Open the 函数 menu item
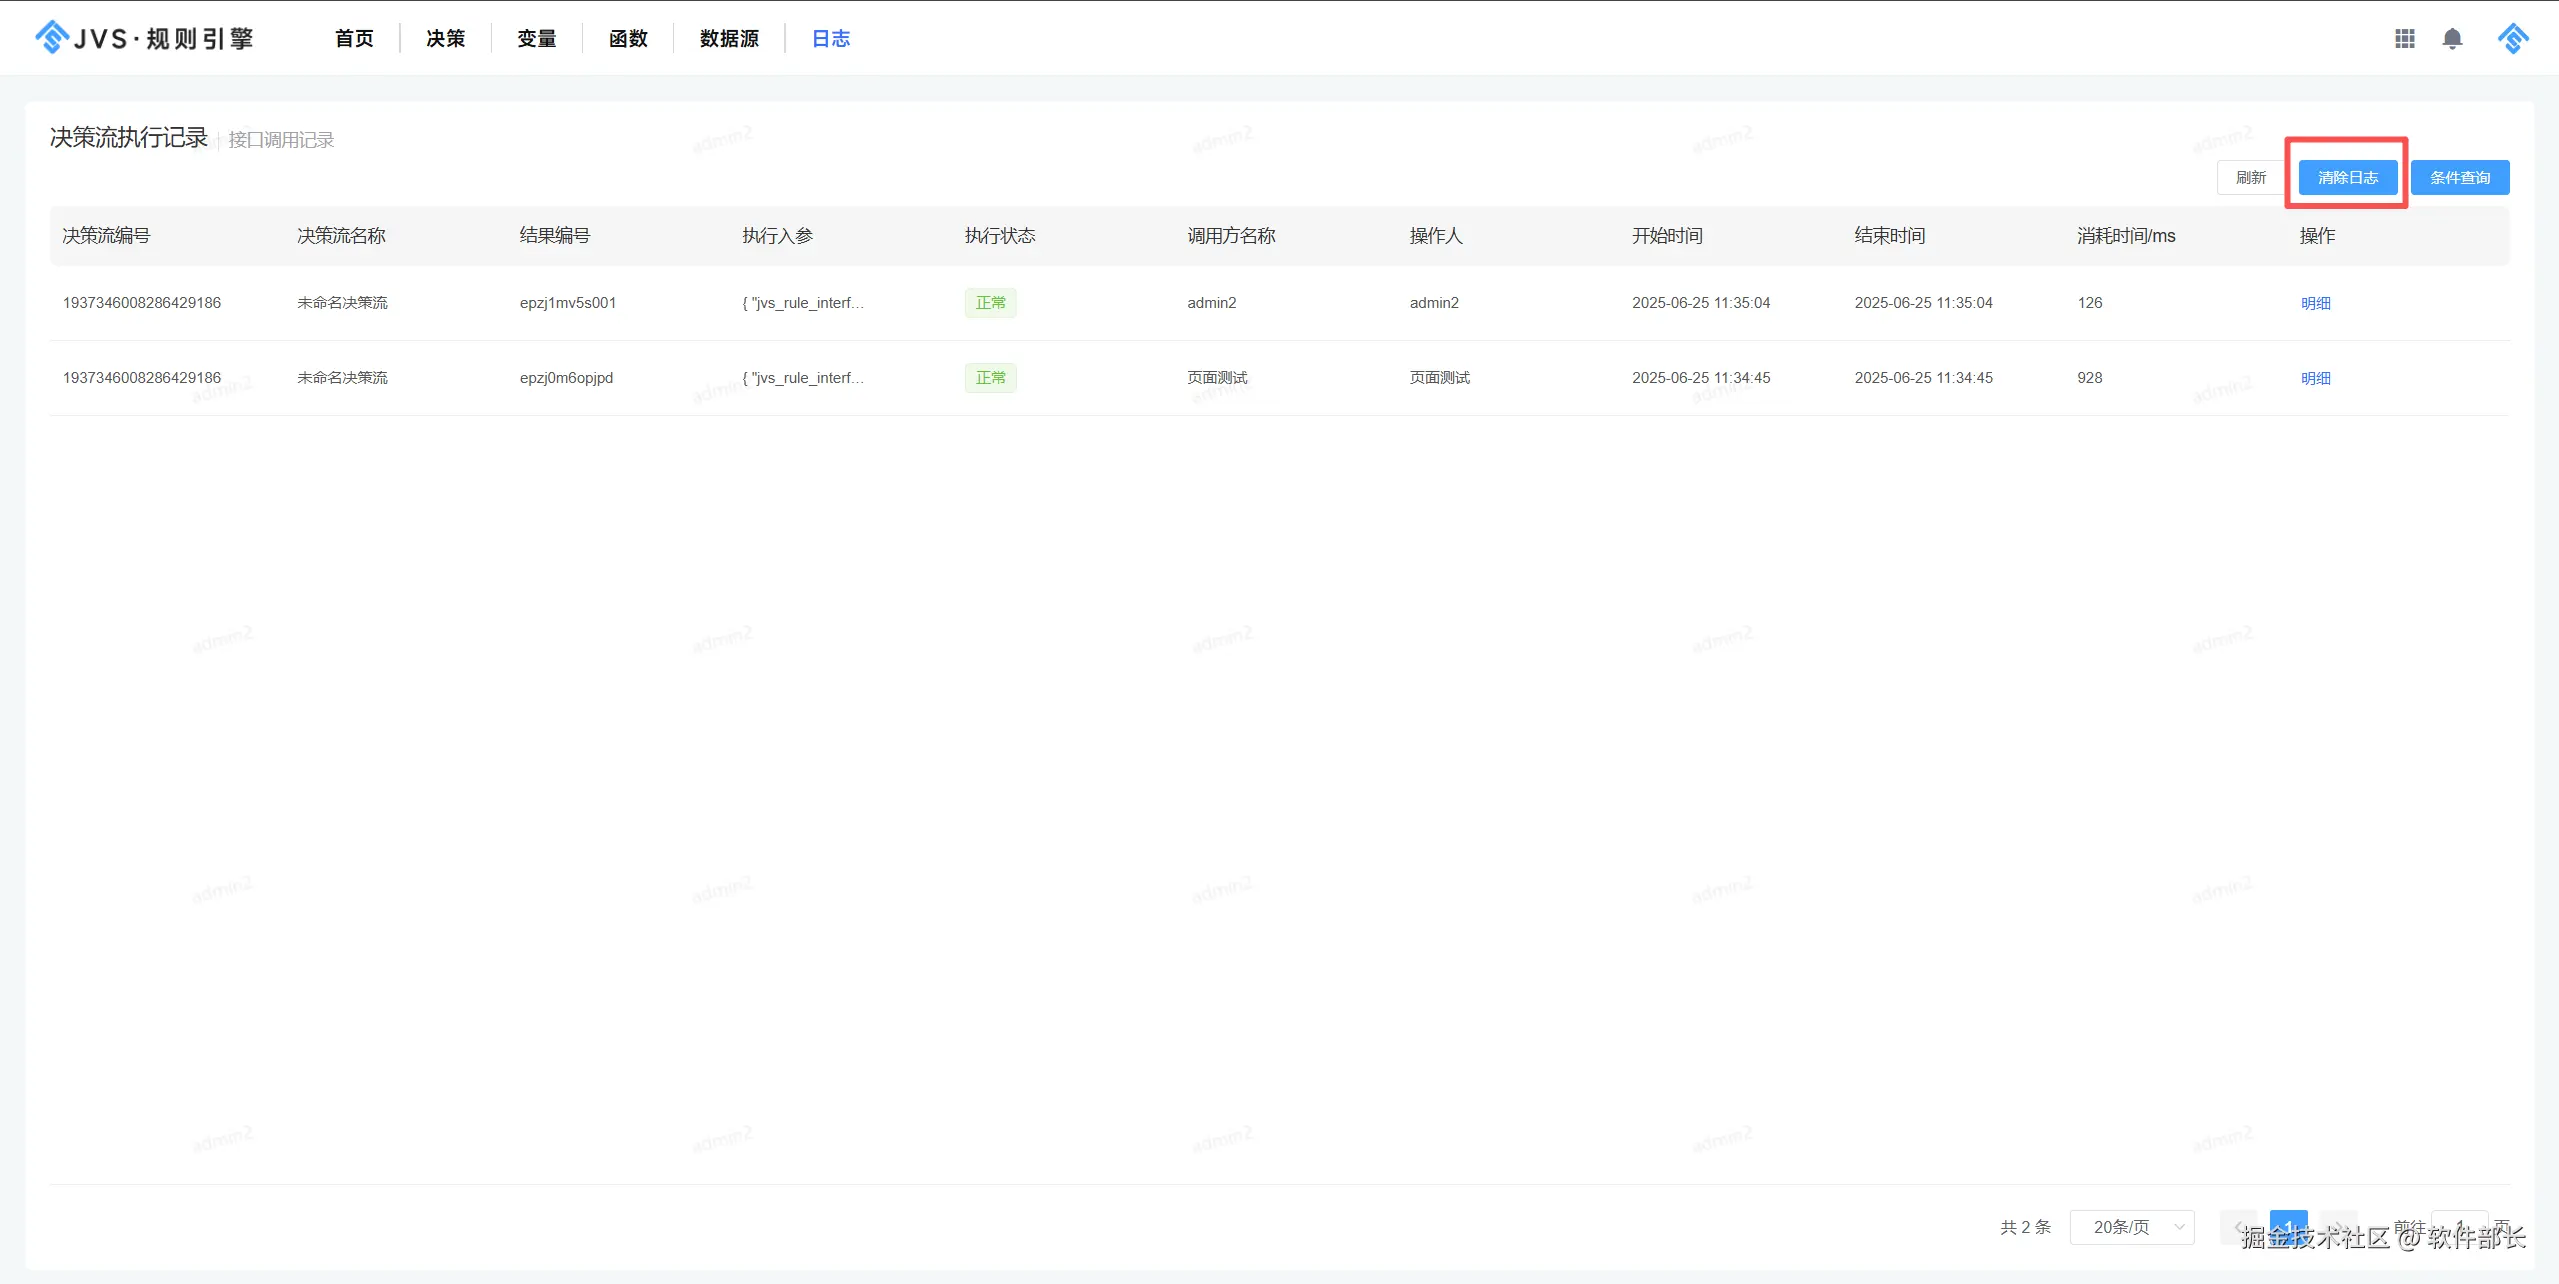This screenshot has width=2559, height=1284. (628, 38)
